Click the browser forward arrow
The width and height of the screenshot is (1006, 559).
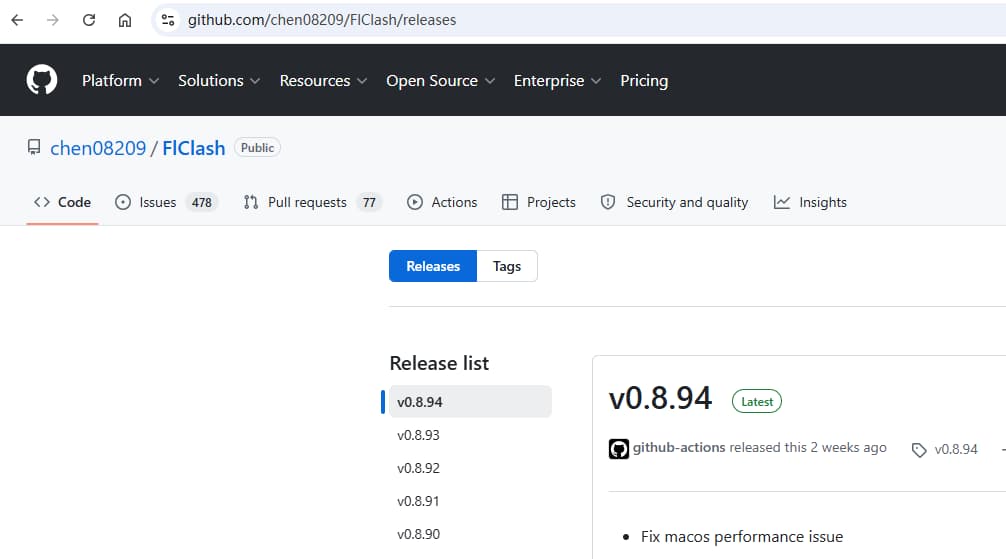53,20
